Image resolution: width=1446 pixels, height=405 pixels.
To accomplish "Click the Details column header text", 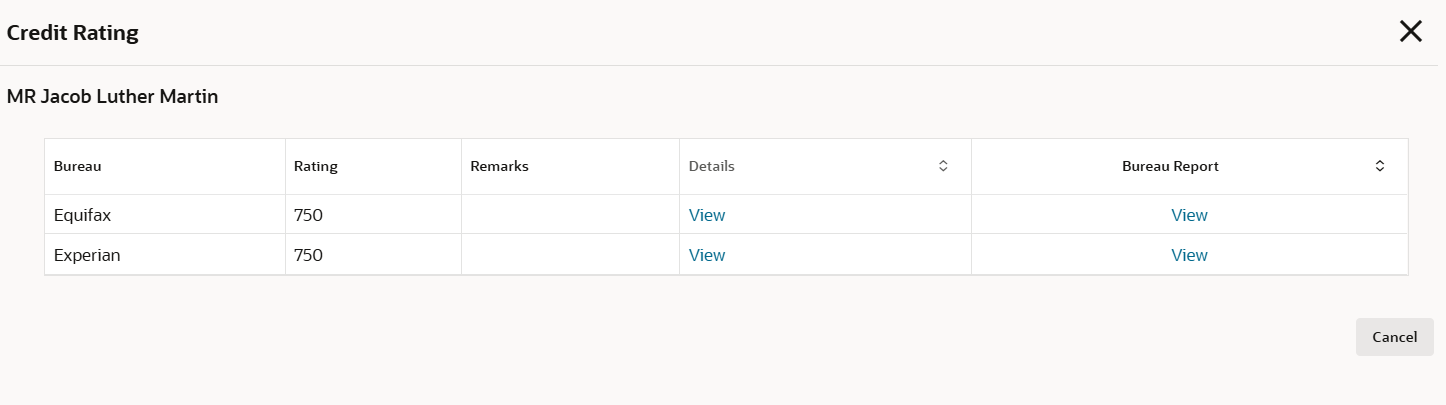I will point(712,167).
